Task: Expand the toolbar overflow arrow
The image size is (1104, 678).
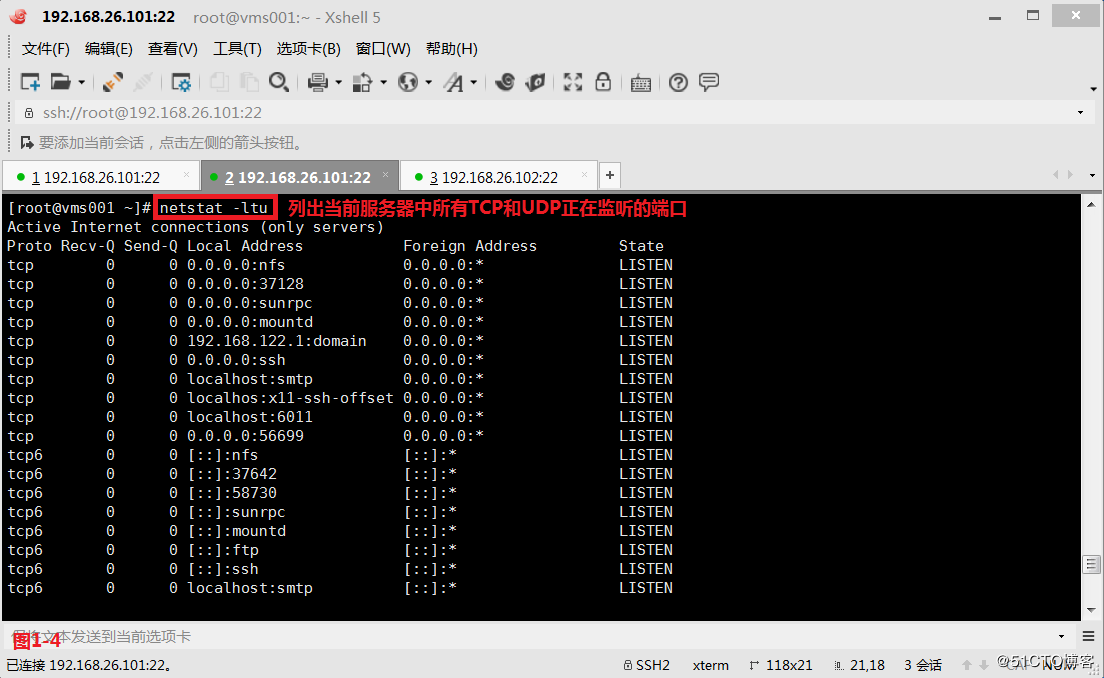Action: click(x=1093, y=89)
